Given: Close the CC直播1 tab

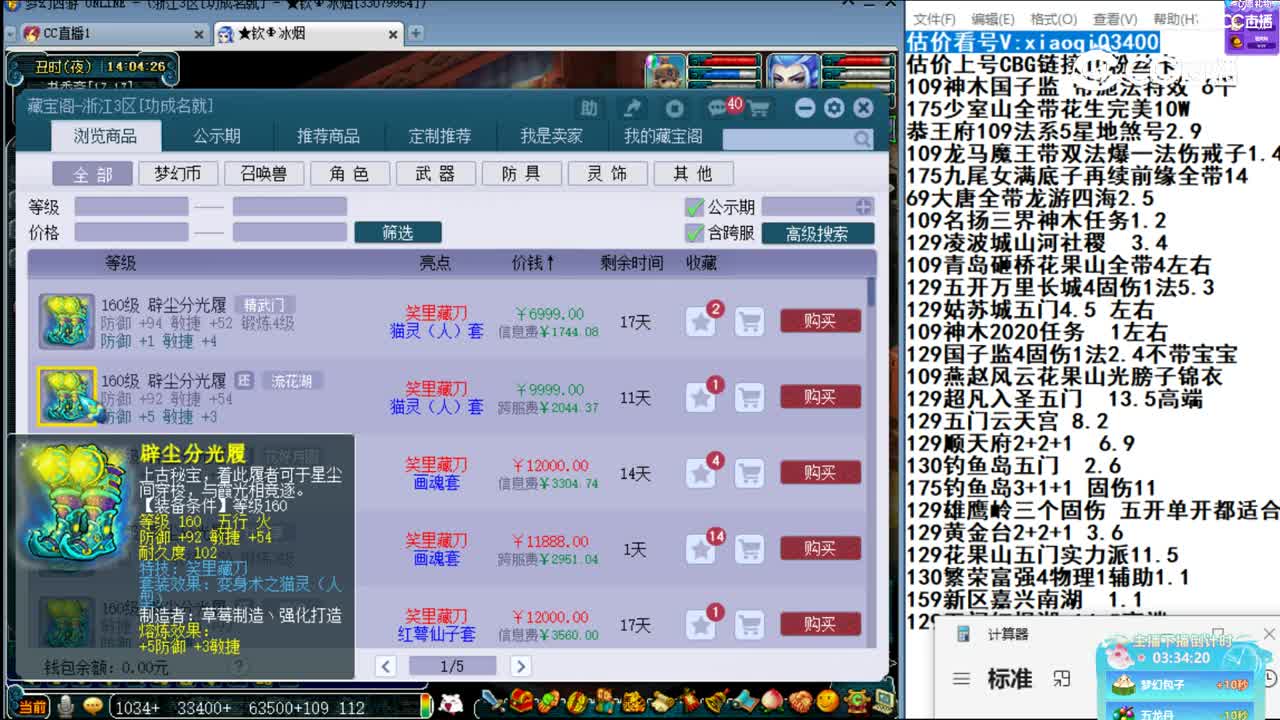Looking at the screenshot, I should point(198,34).
